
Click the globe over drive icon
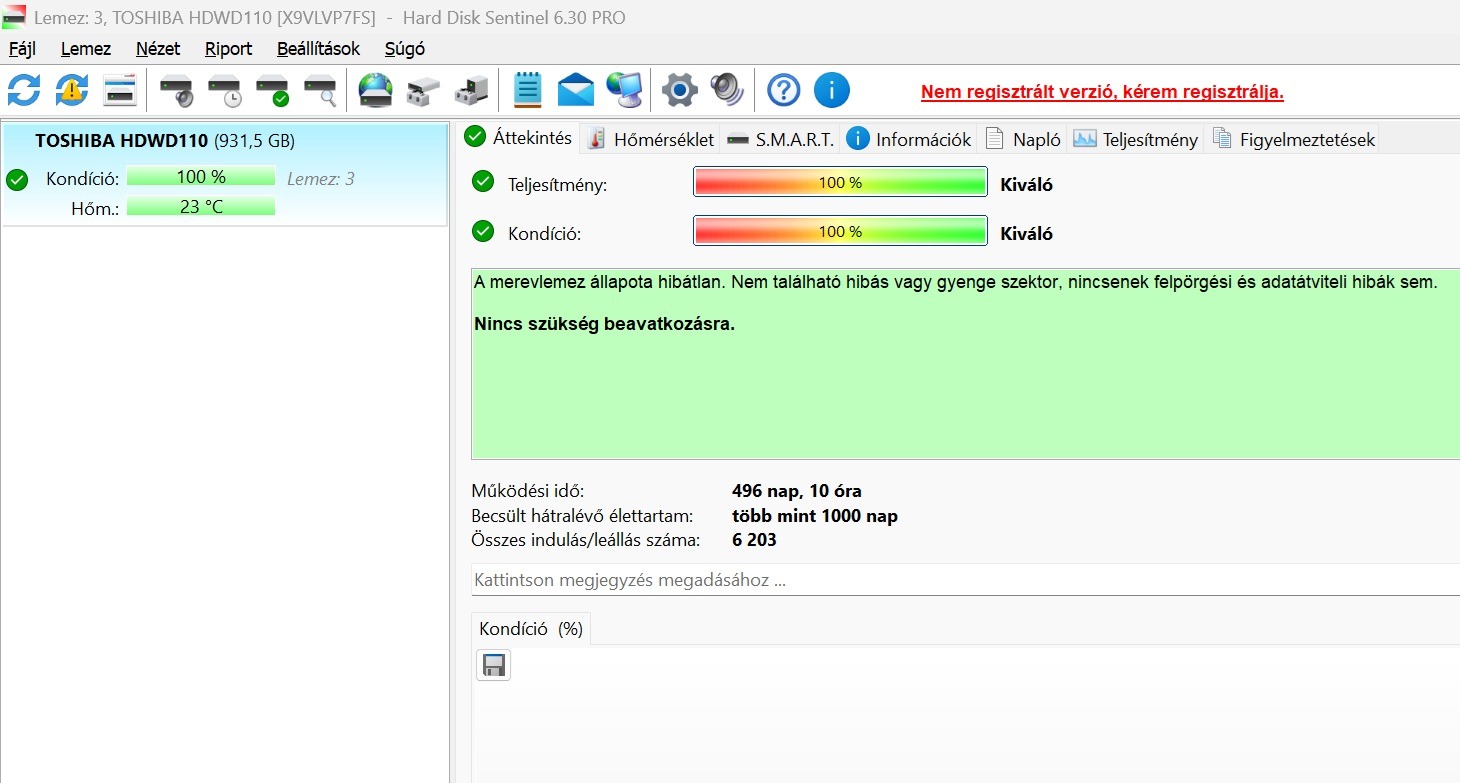(x=376, y=91)
